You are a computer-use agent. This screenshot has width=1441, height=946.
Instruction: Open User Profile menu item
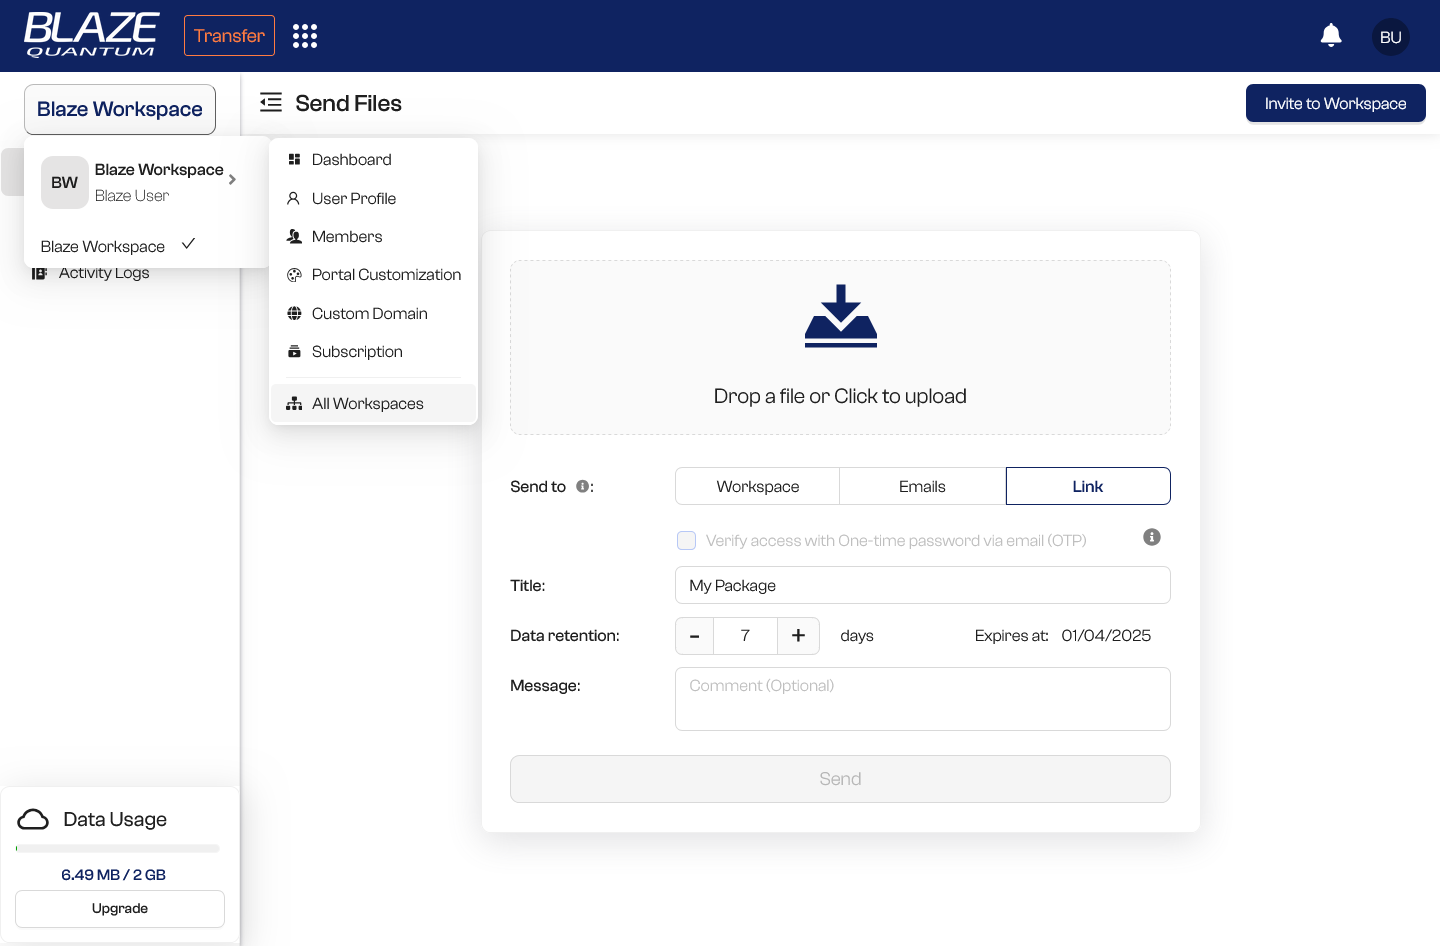pos(373,198)
